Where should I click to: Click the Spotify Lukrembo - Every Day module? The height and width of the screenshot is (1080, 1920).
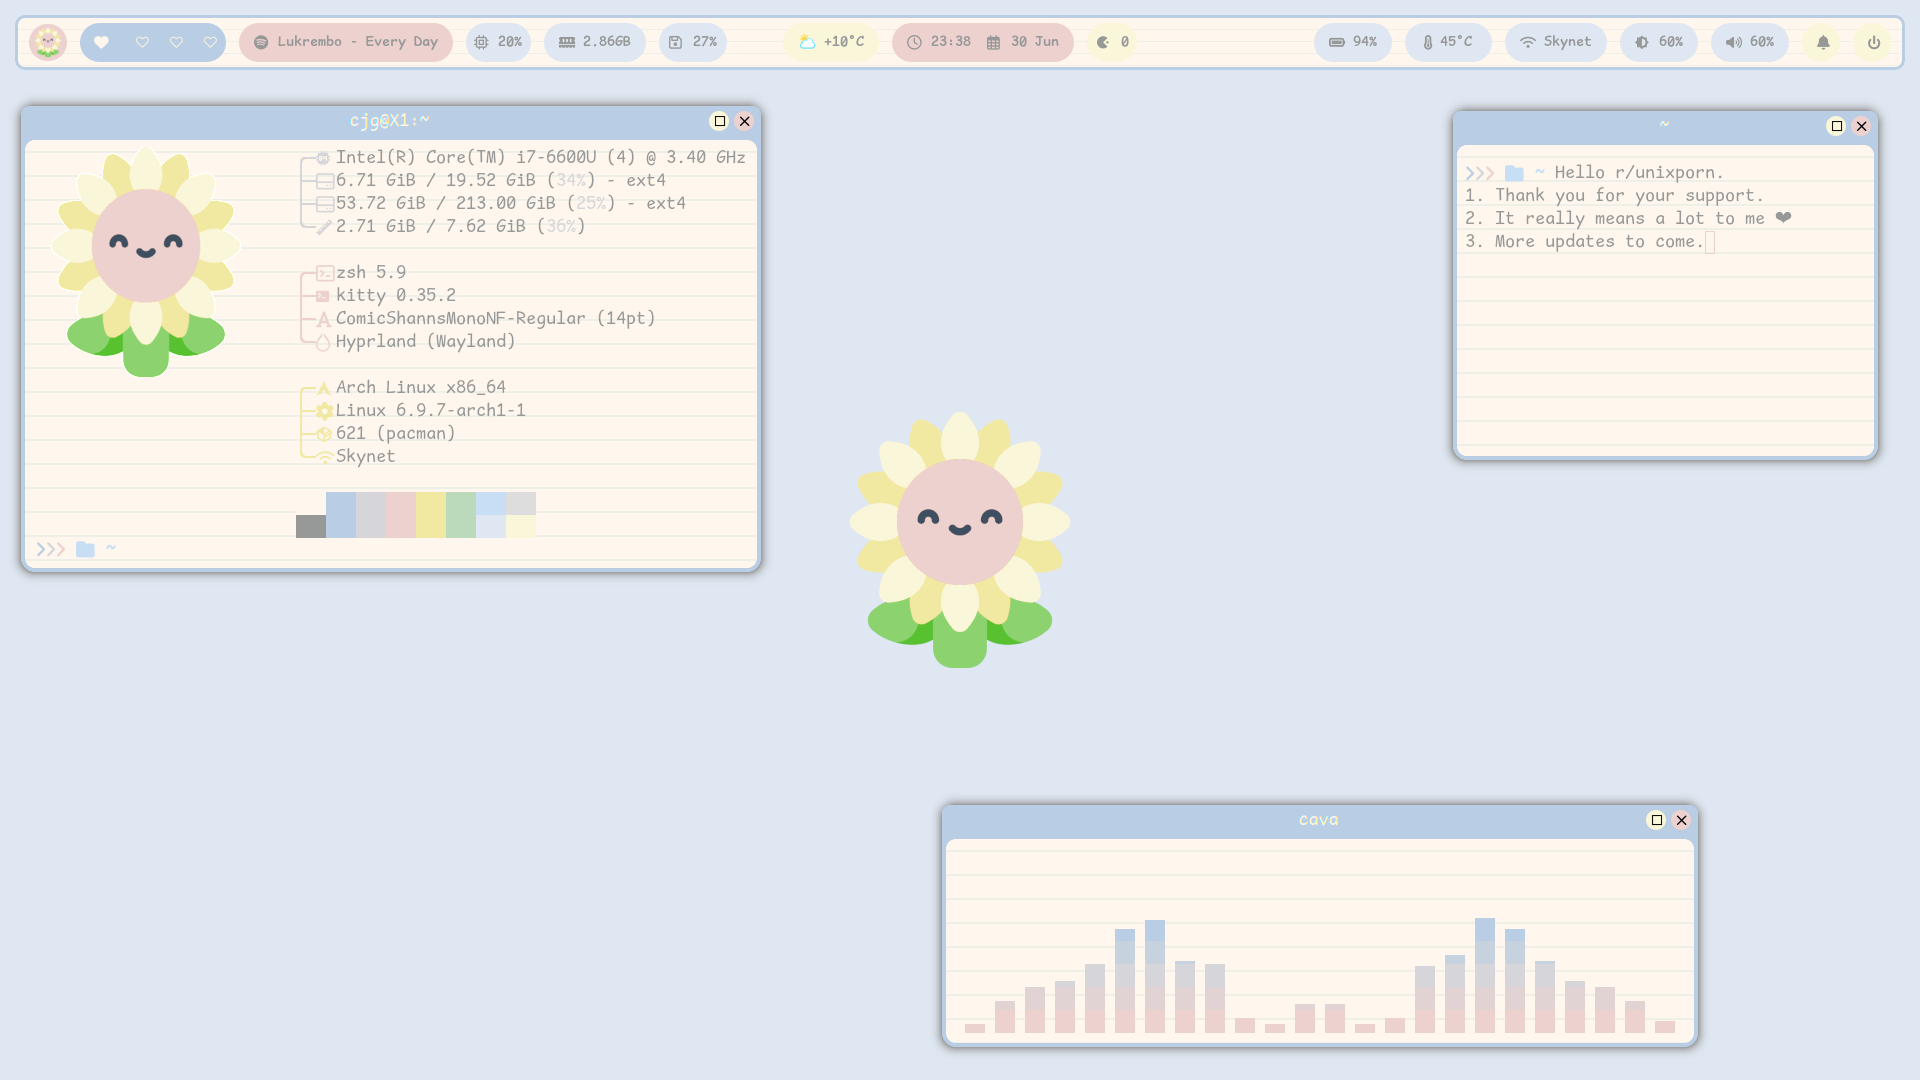tap(346, 42)
